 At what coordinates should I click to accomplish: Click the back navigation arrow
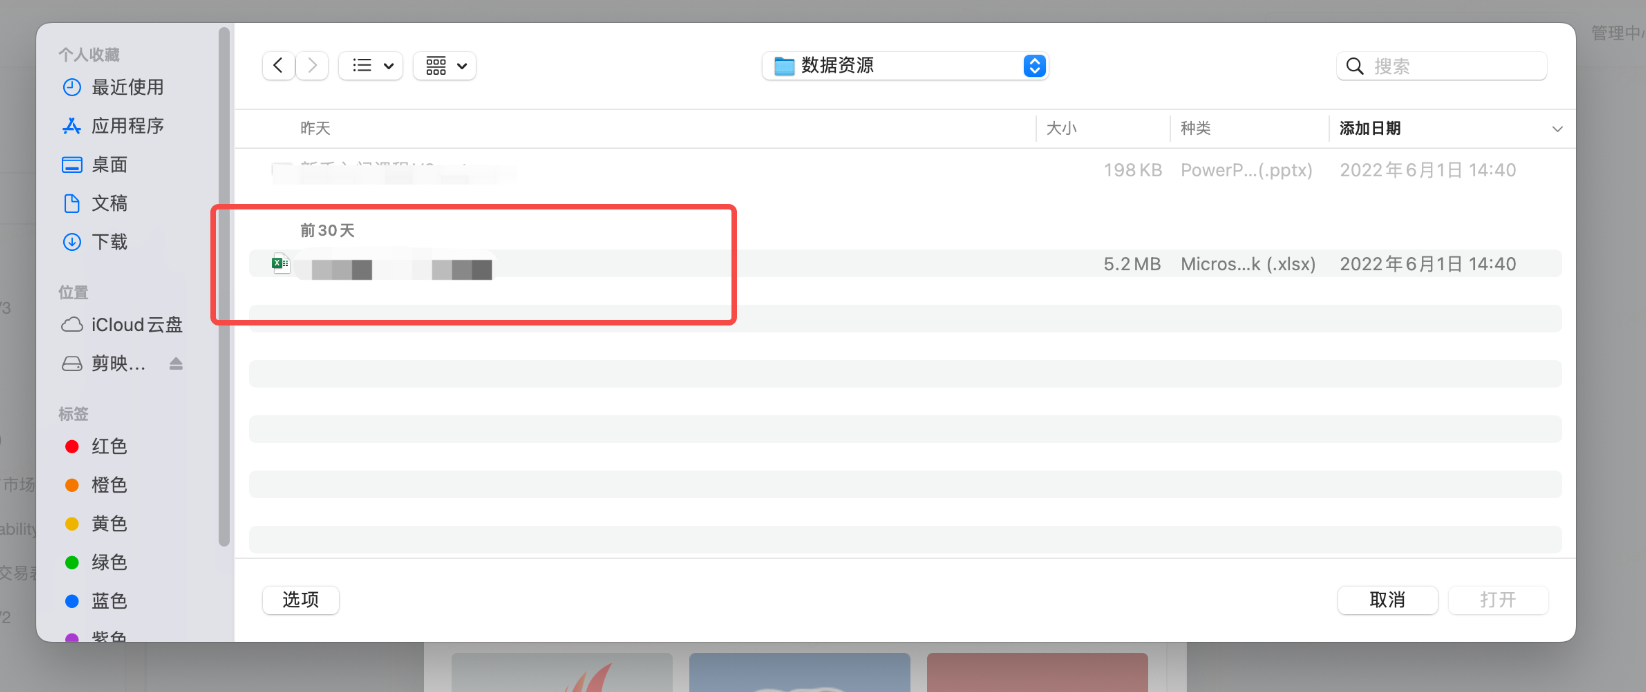click(278, 66)
